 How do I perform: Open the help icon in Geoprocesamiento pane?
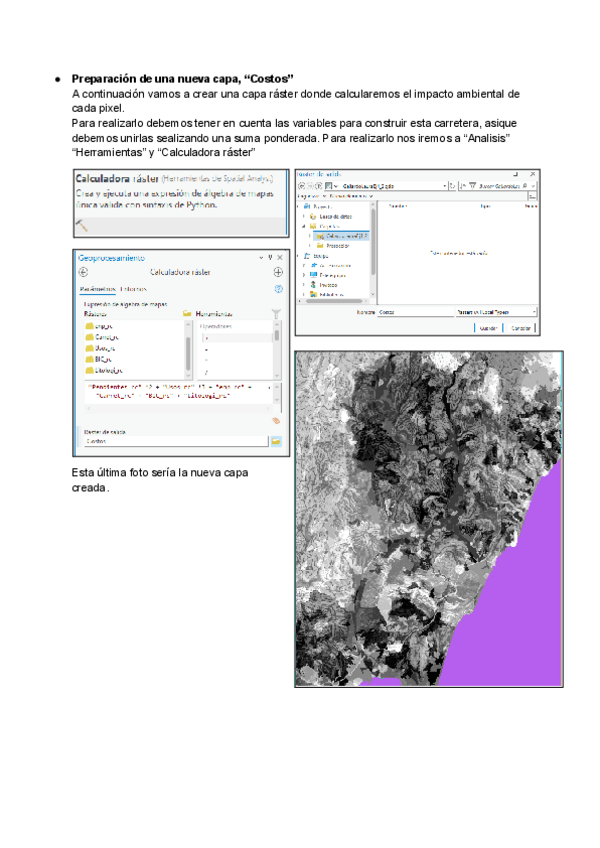click(x=279, y=289)
